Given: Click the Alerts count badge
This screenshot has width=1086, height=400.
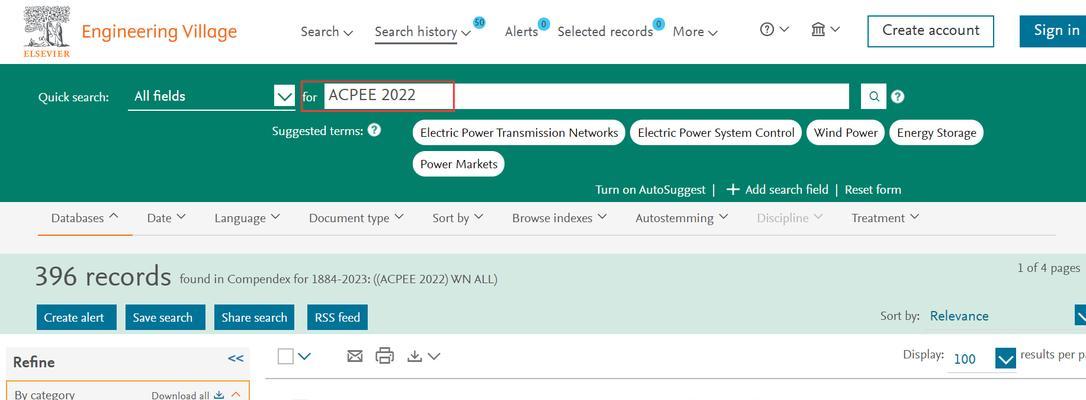Looking at the screenshot, I should (x=544, y=24).
